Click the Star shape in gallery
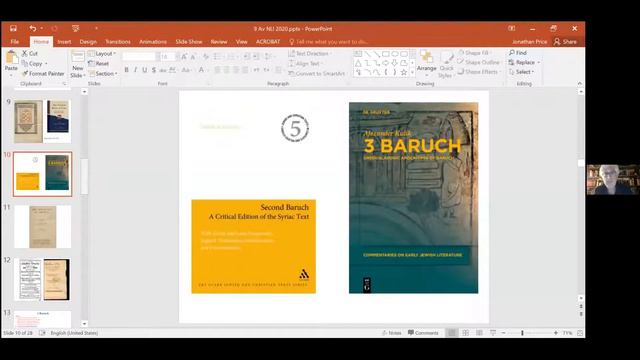 click(x=404, y=72)
